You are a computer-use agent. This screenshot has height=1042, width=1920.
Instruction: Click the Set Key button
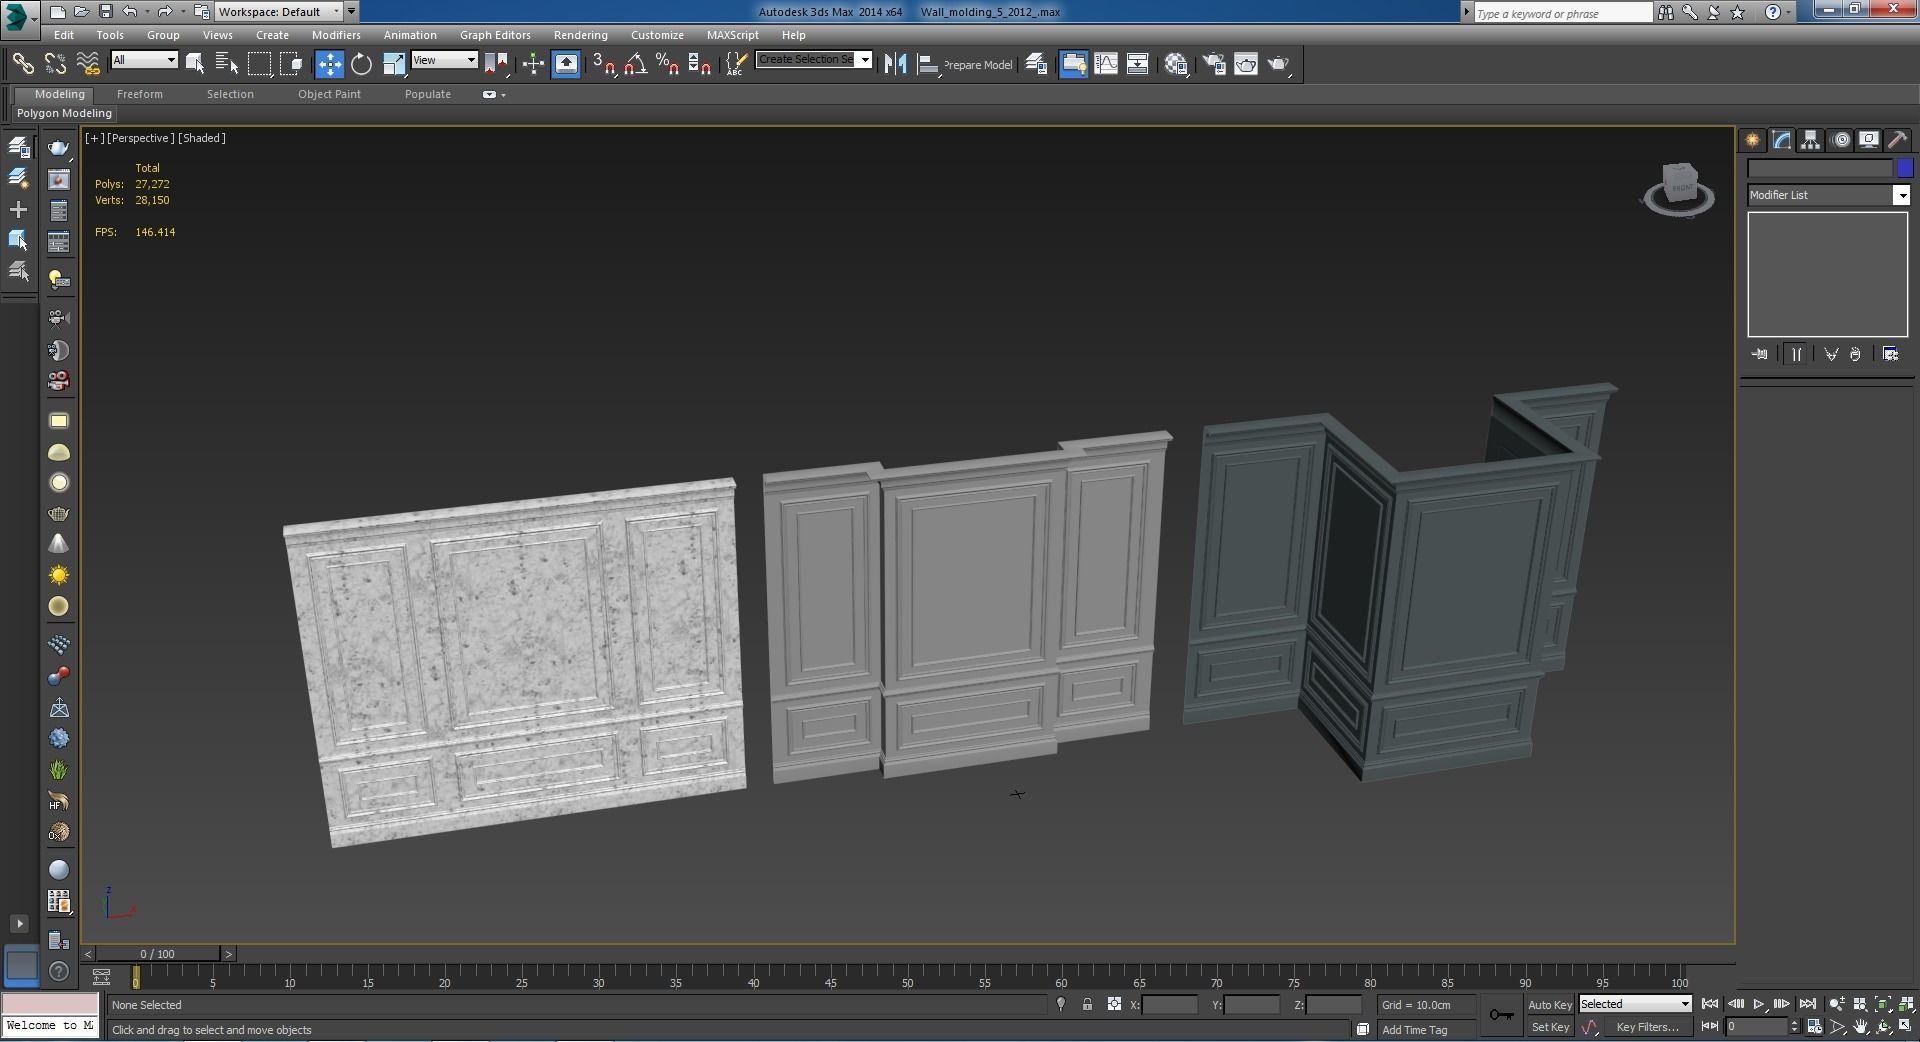tap(1549, 1027)
